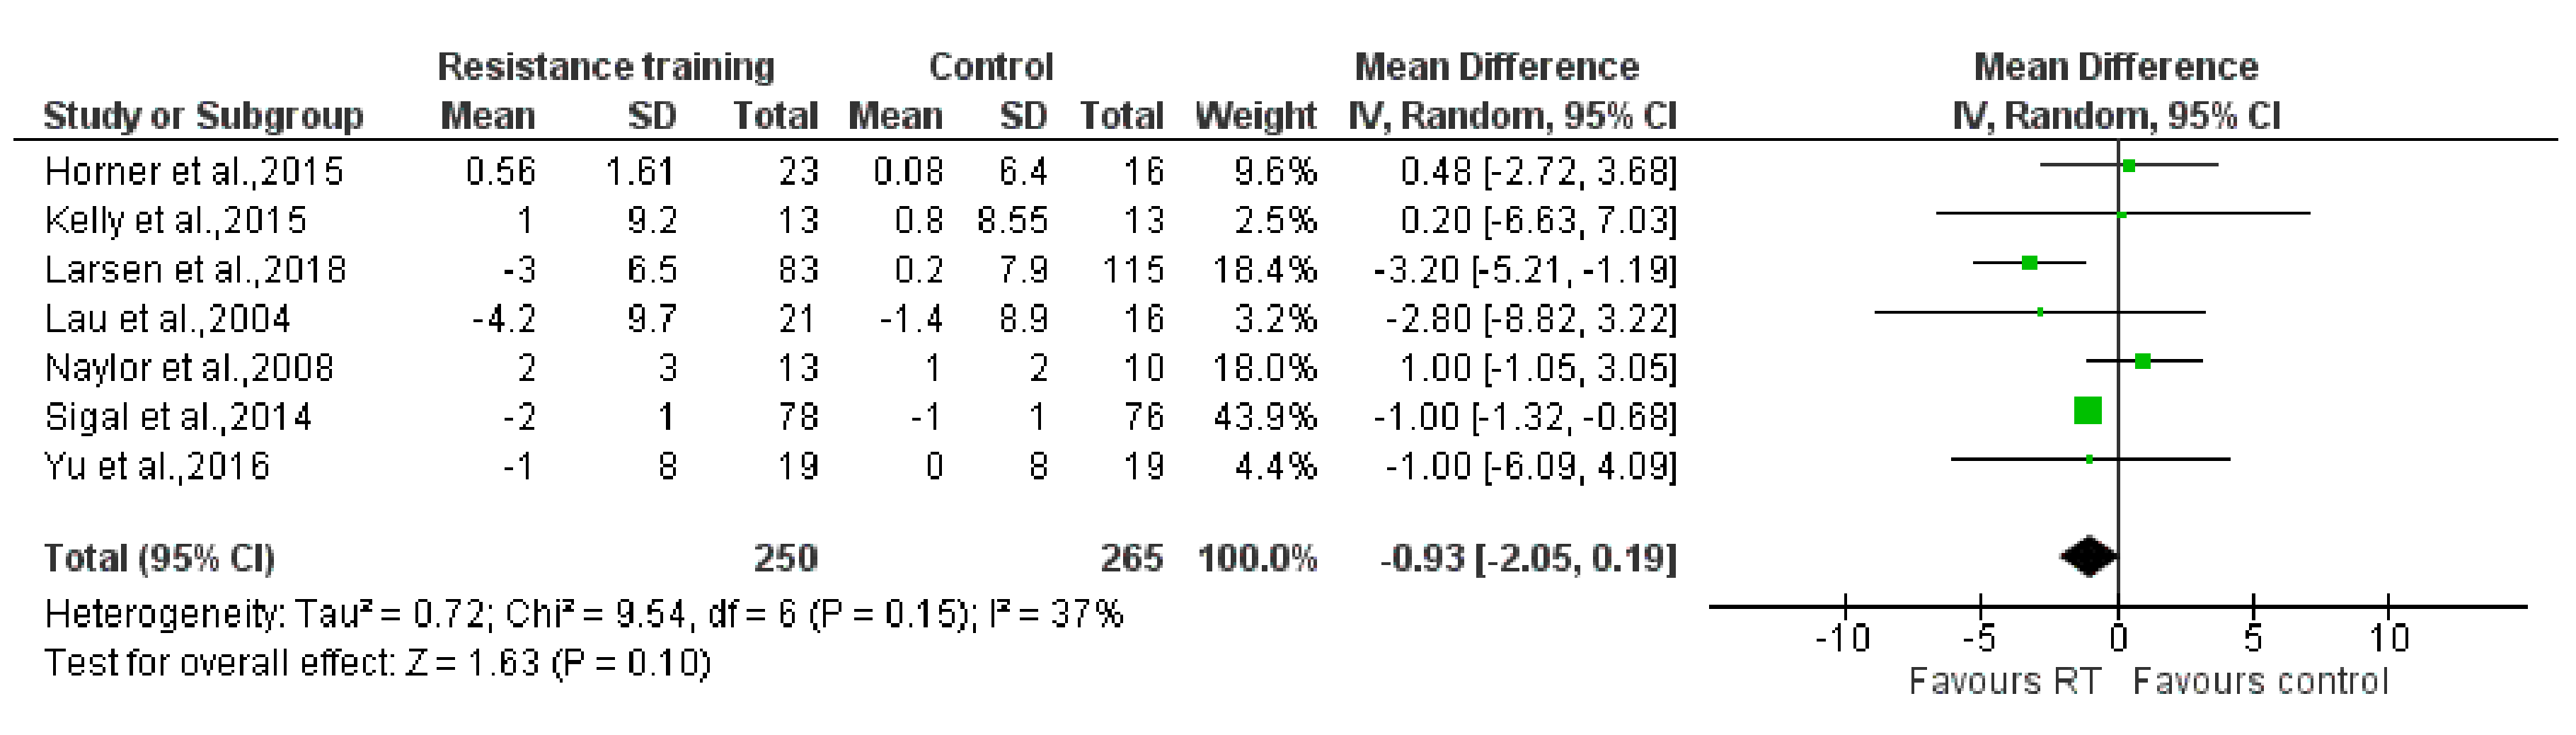Click the Larsen et al.,2018 green square marker

coord(2029,263)
